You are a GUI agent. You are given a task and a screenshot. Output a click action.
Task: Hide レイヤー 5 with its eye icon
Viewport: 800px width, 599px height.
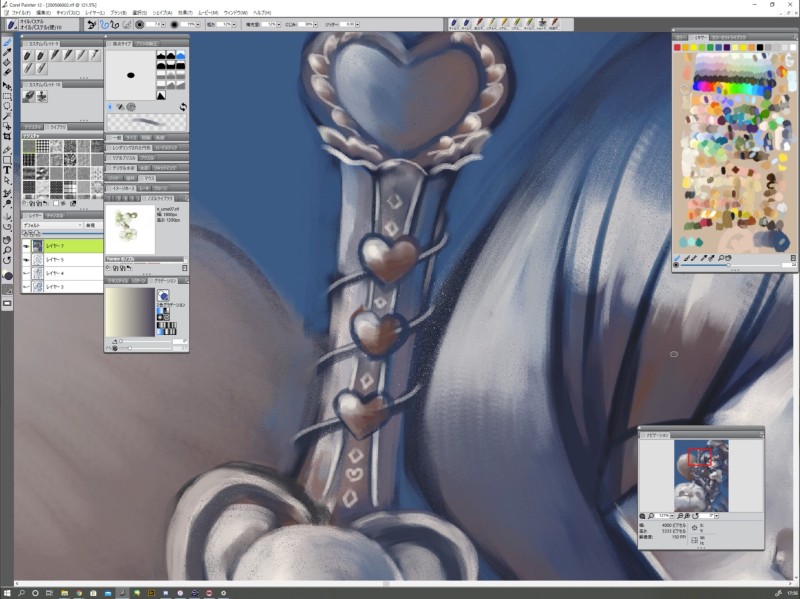click(x=26, y=260)
